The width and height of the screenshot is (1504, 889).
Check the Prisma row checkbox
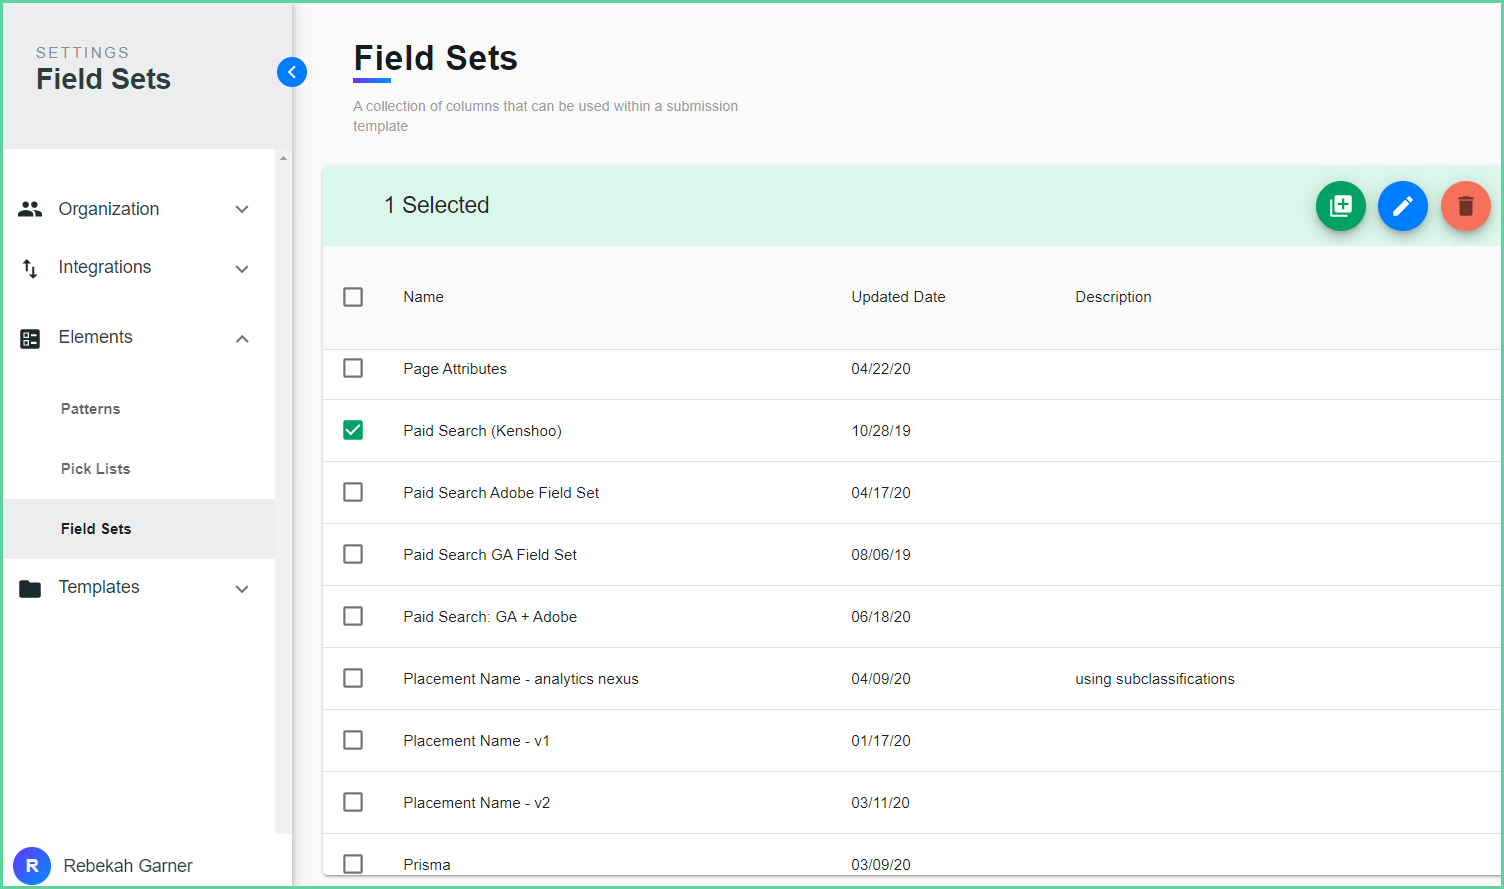click(x=353, y=864)
